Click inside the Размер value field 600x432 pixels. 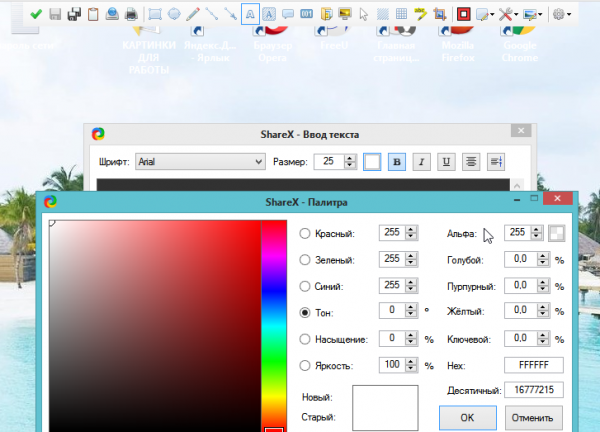(329, 161)
